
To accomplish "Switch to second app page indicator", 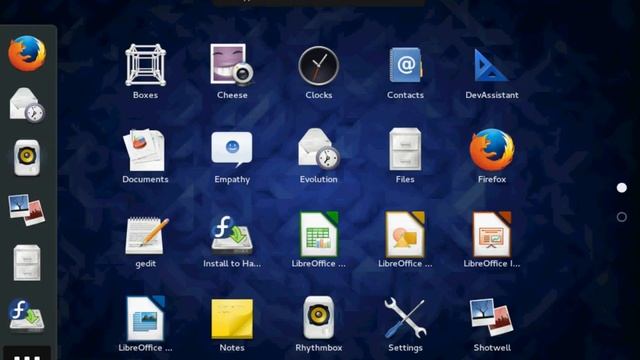I will [622, 217].
